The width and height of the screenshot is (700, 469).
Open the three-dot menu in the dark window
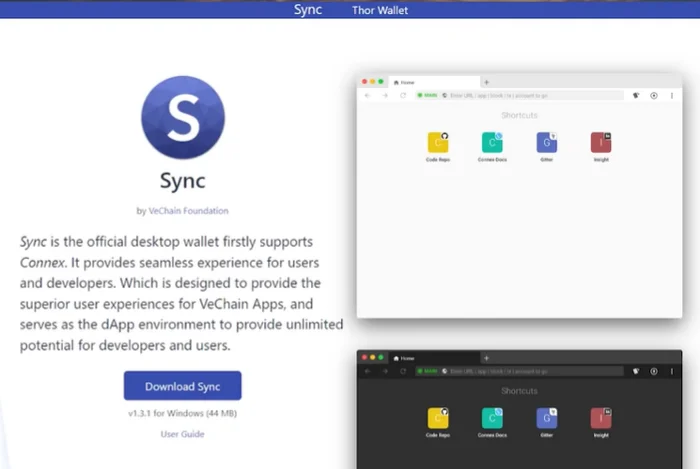(x=671, y=371)
